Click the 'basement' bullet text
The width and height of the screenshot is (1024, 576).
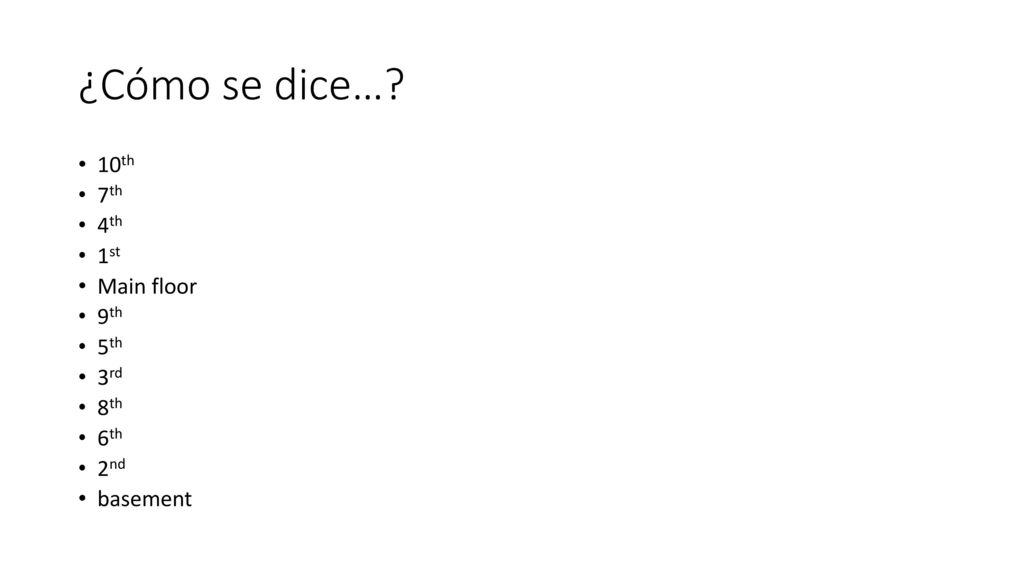click(144, 499)
